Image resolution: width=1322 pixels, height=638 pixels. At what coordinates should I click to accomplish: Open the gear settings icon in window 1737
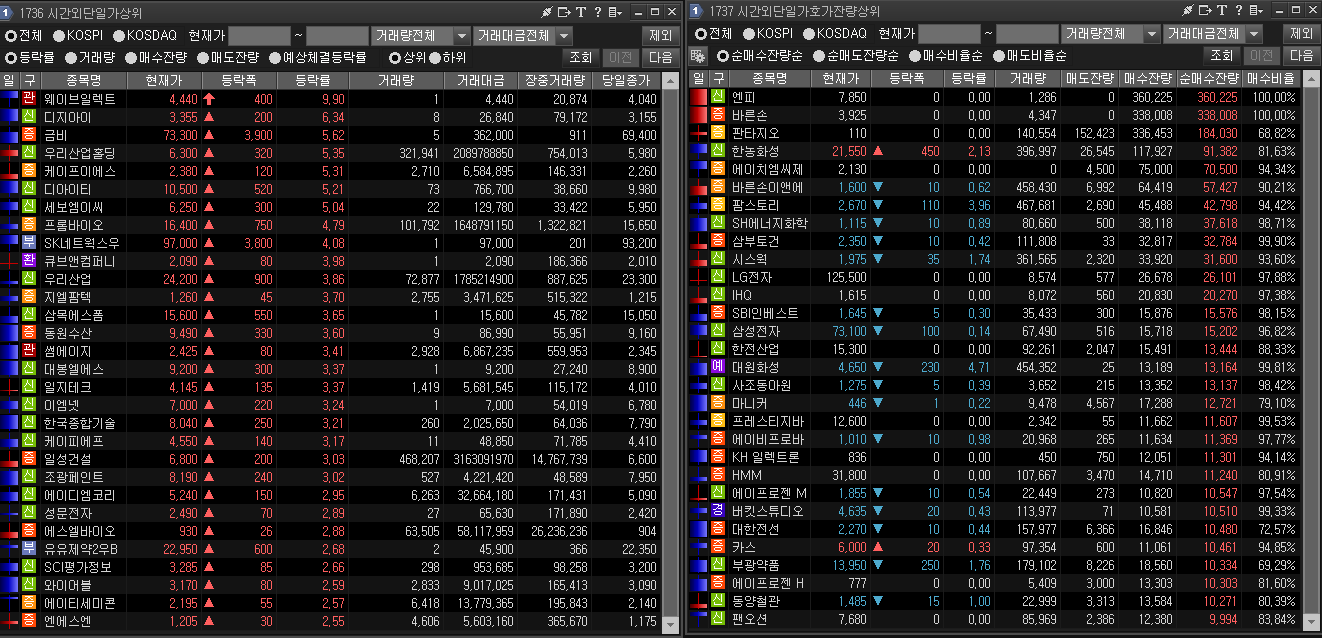pos(700,55)
